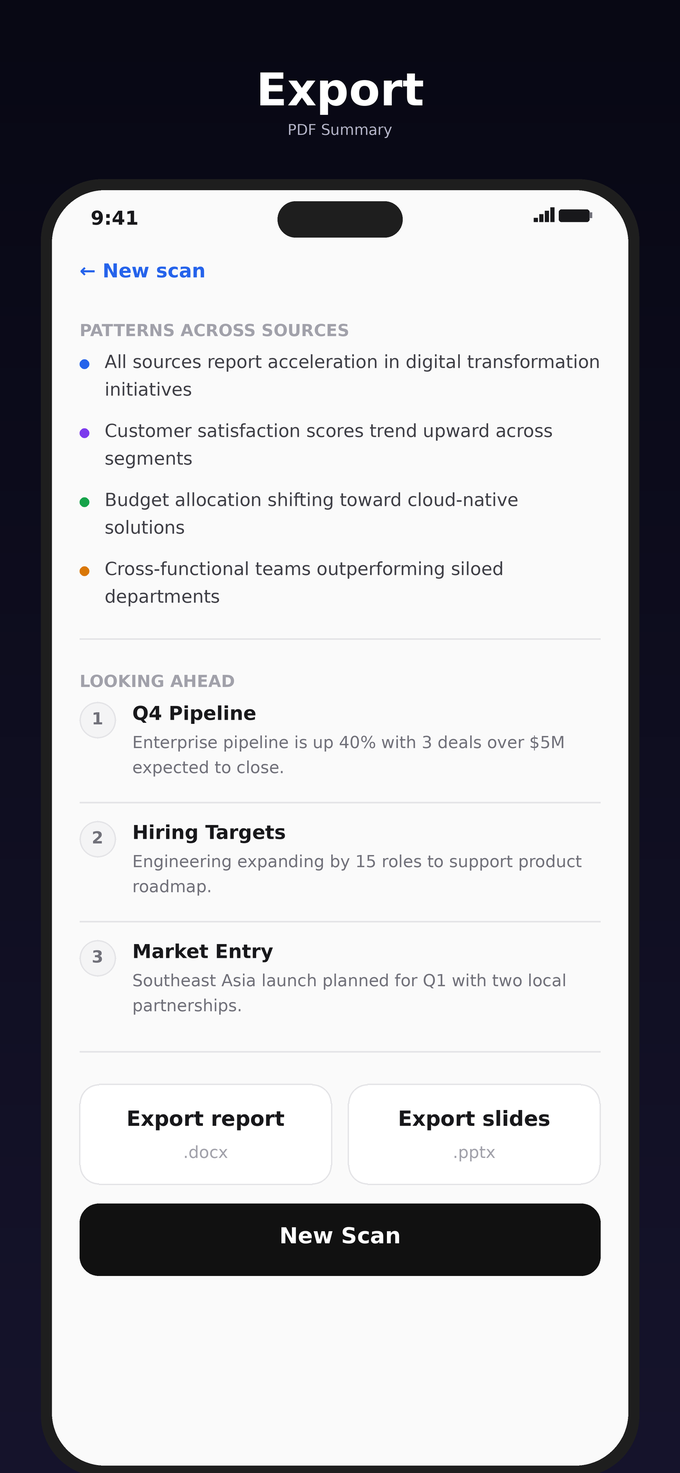The height and width of the screenshot is (1473, 680).
Task: Tap the battery icon in status bar
Action: click(575, 215)
